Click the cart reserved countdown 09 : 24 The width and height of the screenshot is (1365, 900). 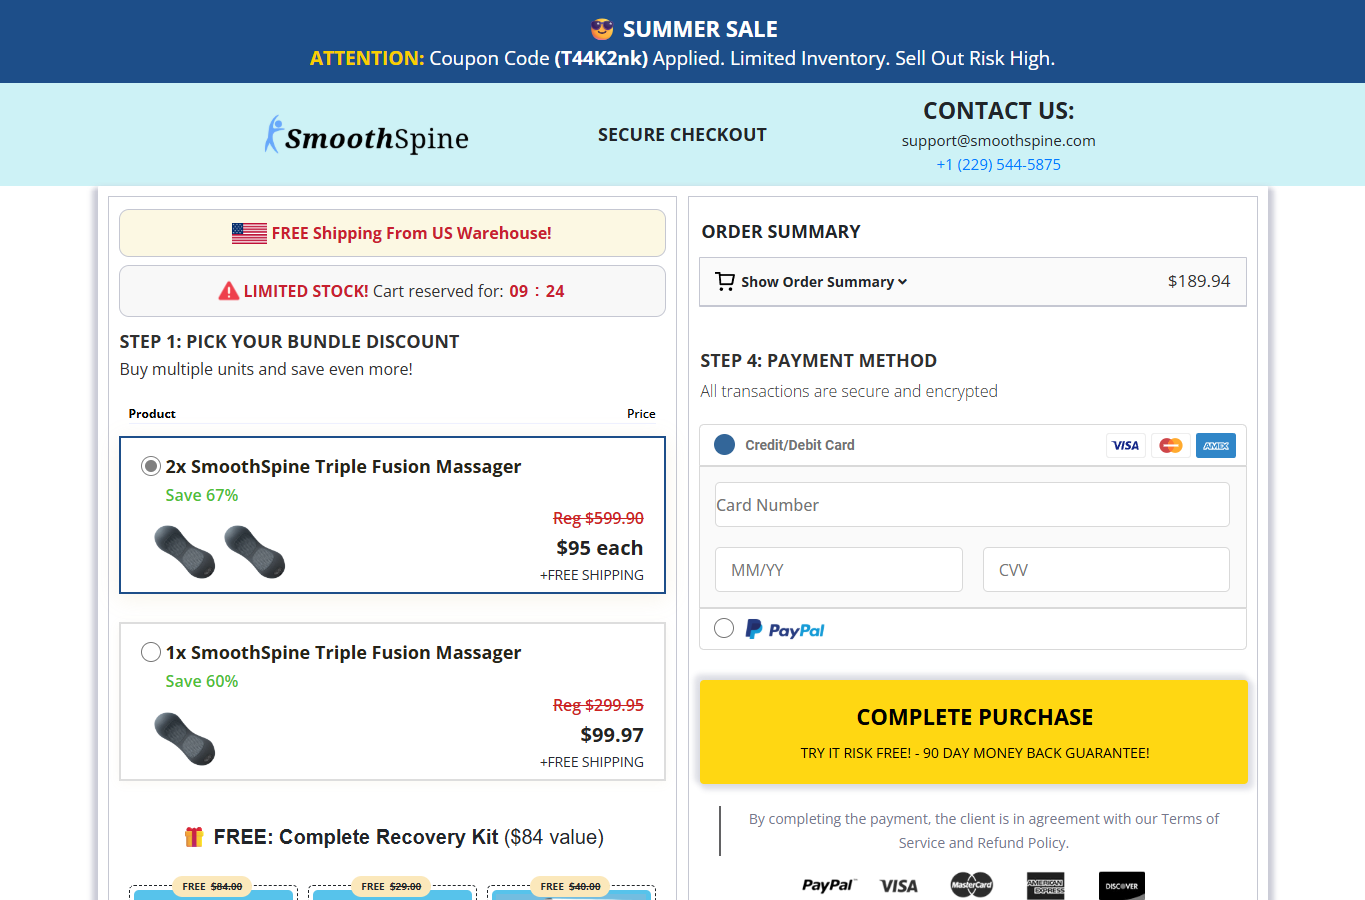coord(537,291)
